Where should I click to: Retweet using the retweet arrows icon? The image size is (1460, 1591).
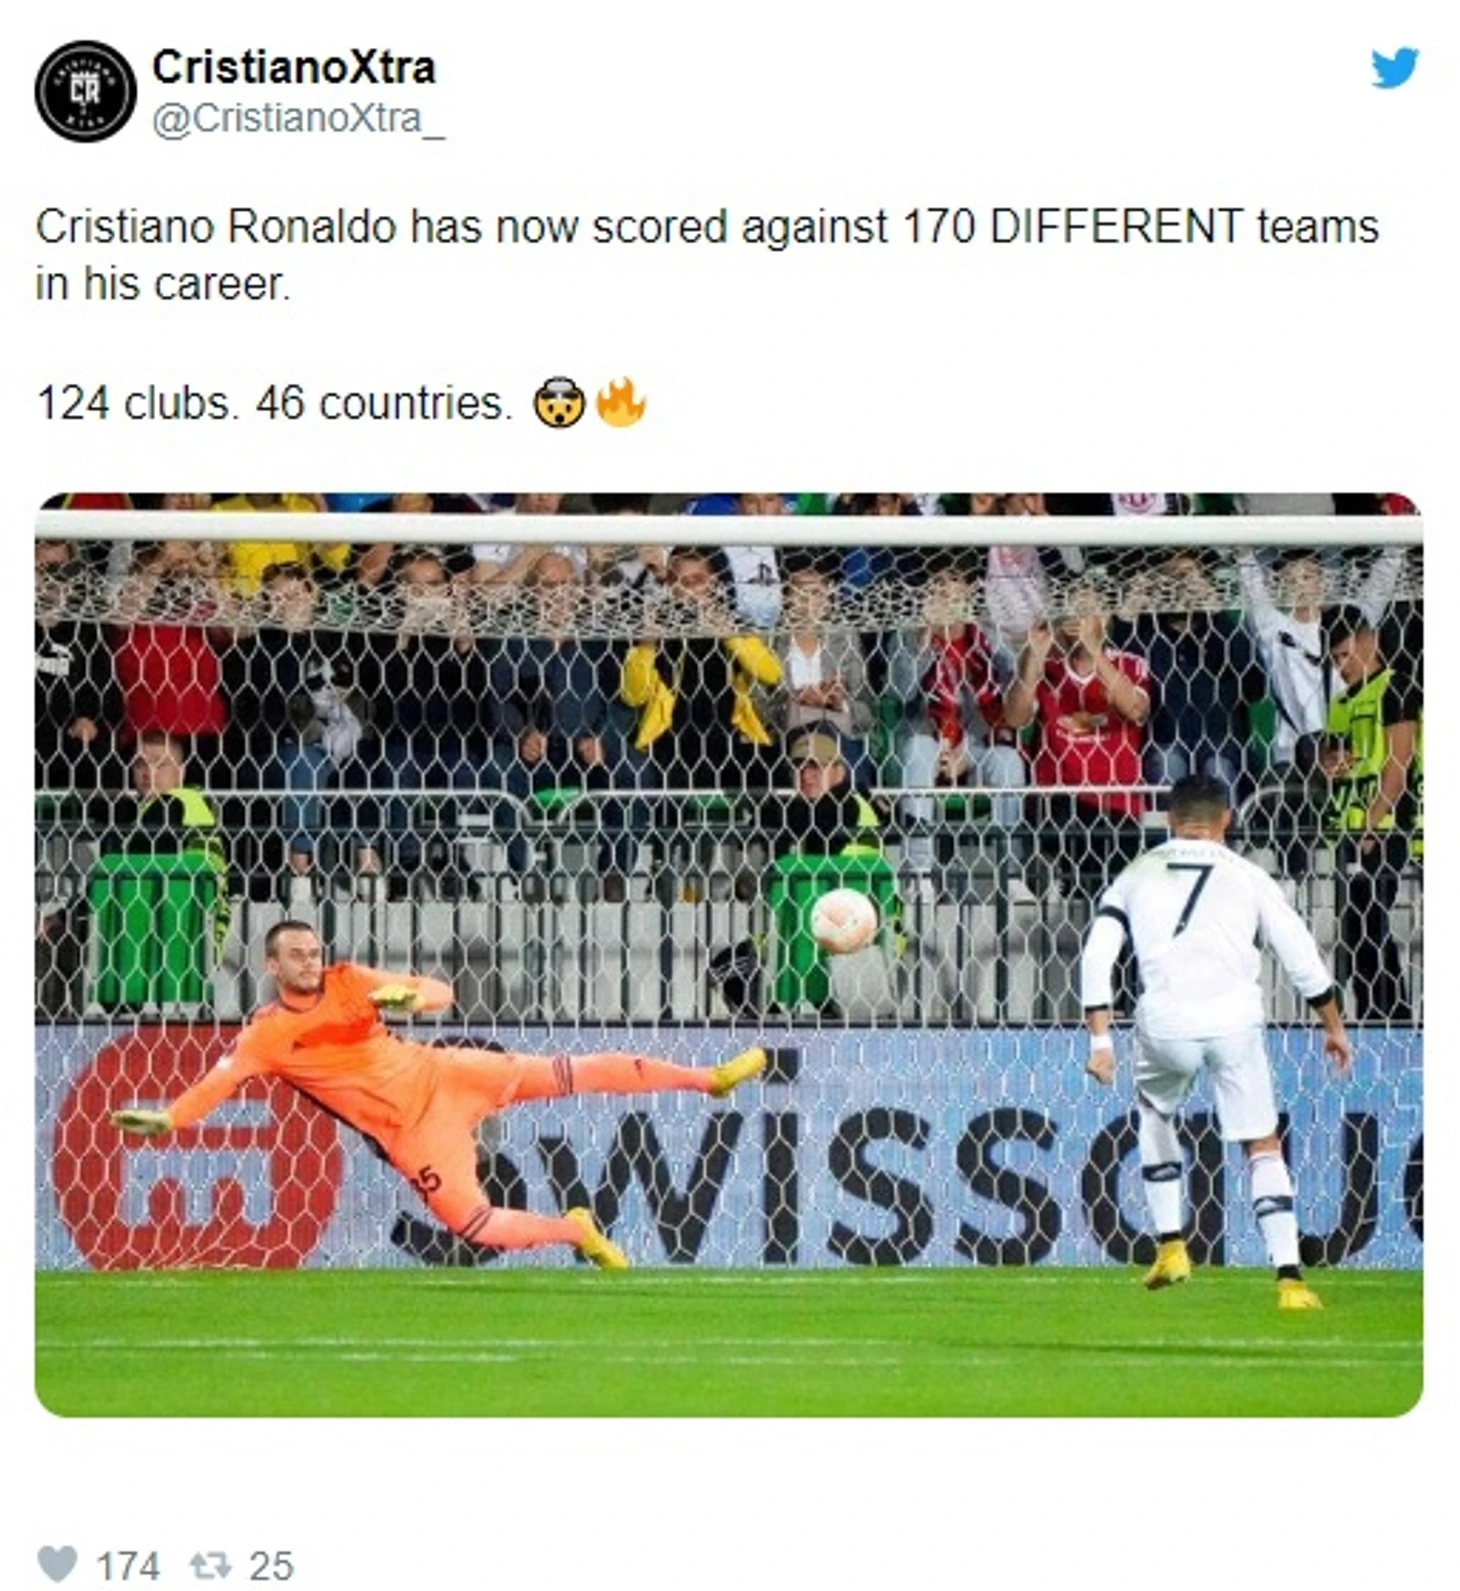point(210,1565)
